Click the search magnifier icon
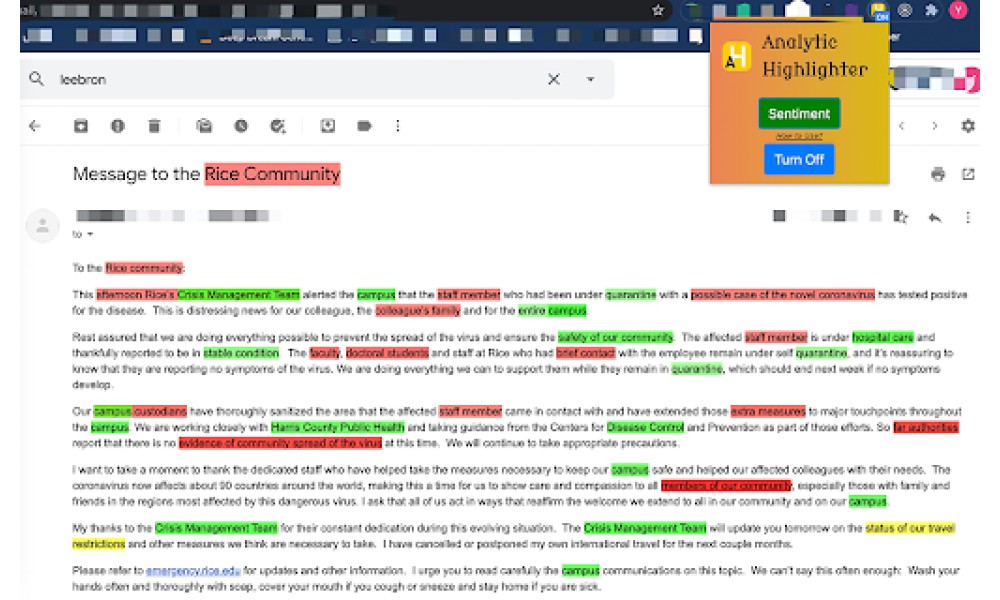The height and width of the screenshot is (600, 1000). click(x=37, y=79)
